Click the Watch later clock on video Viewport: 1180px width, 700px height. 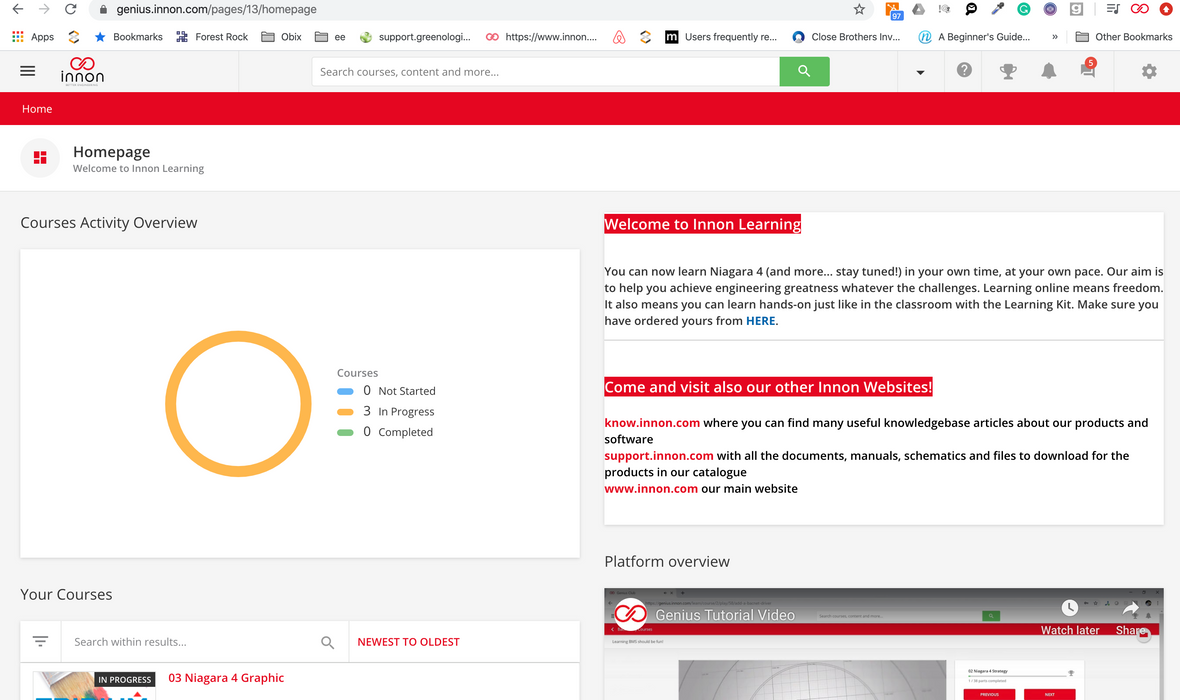coord(1069,607)
